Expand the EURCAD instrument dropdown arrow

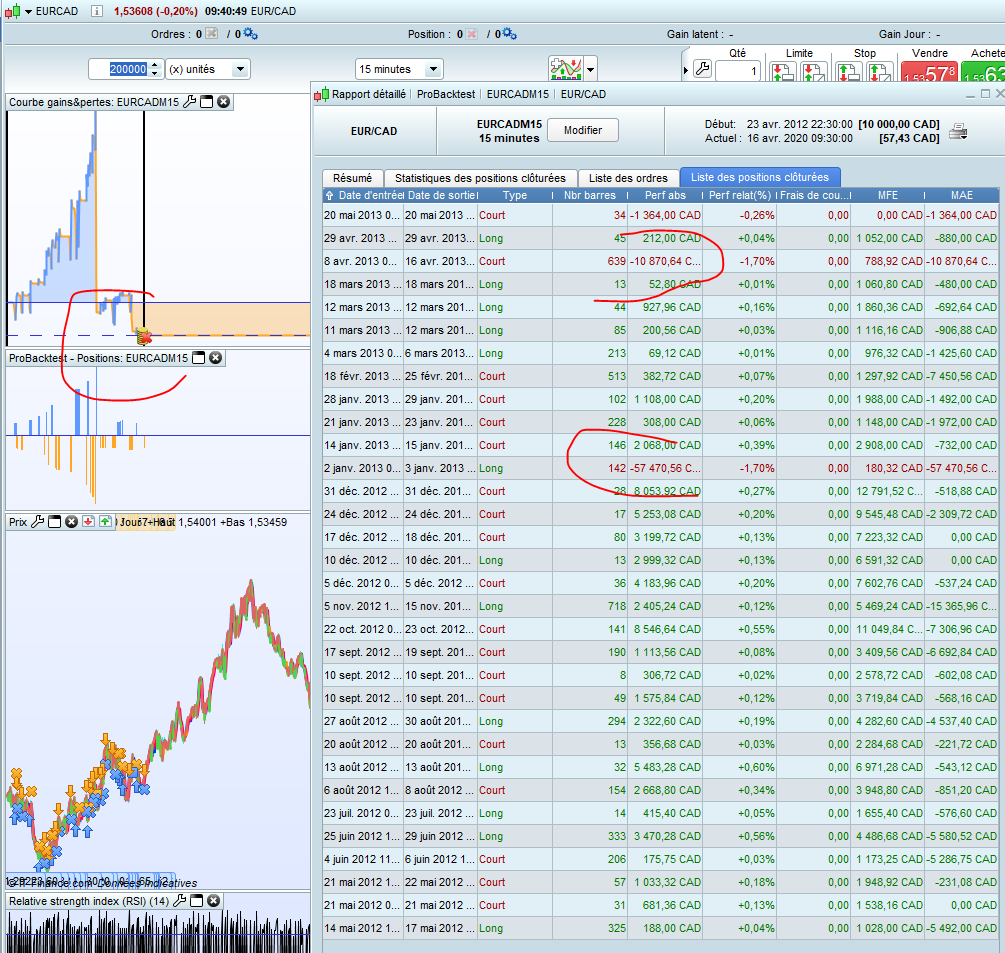pyautogui.click(x=27, y=11)
